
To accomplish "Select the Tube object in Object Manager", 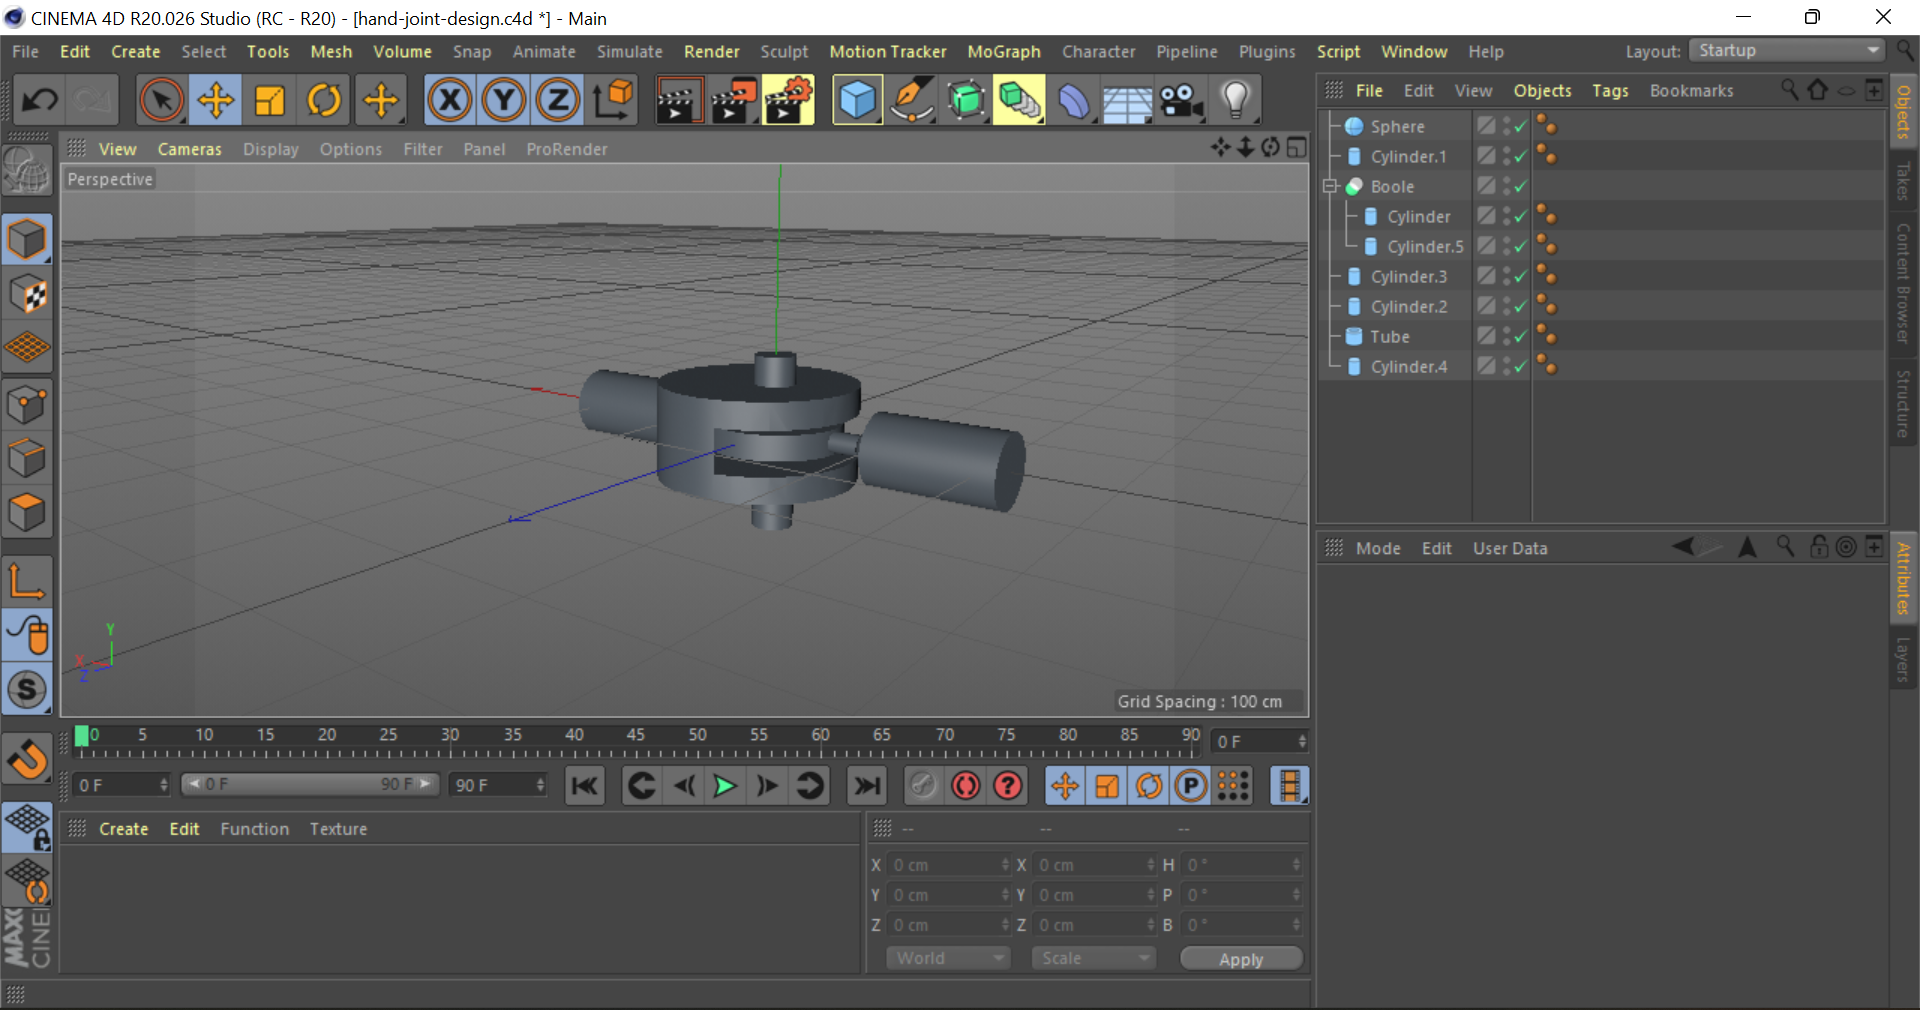I will [1389, 337].
